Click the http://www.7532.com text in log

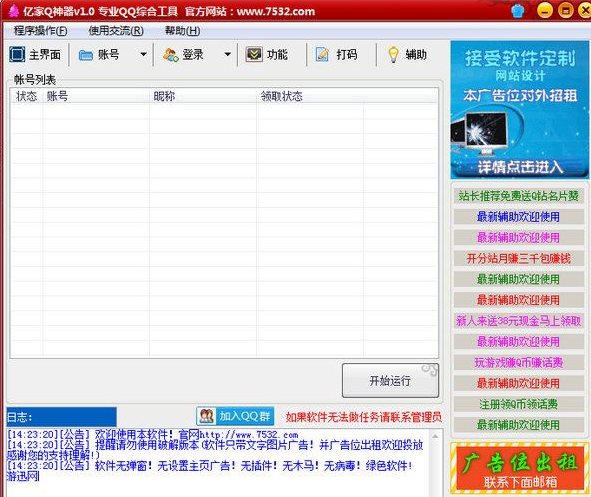249,435
